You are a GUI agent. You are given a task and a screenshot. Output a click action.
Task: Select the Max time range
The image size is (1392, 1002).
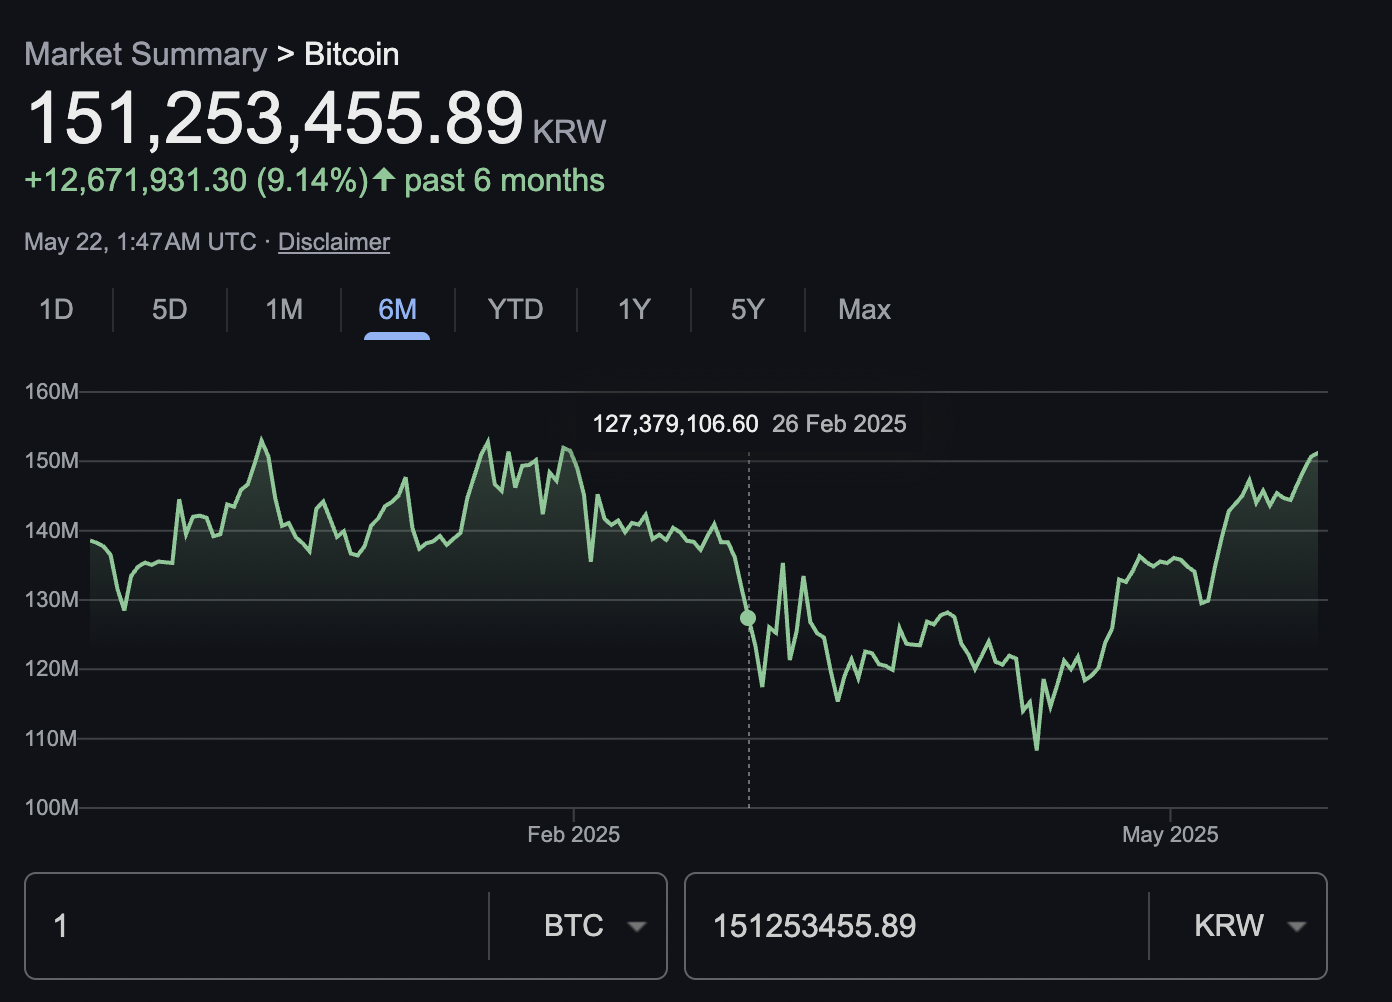864,309
